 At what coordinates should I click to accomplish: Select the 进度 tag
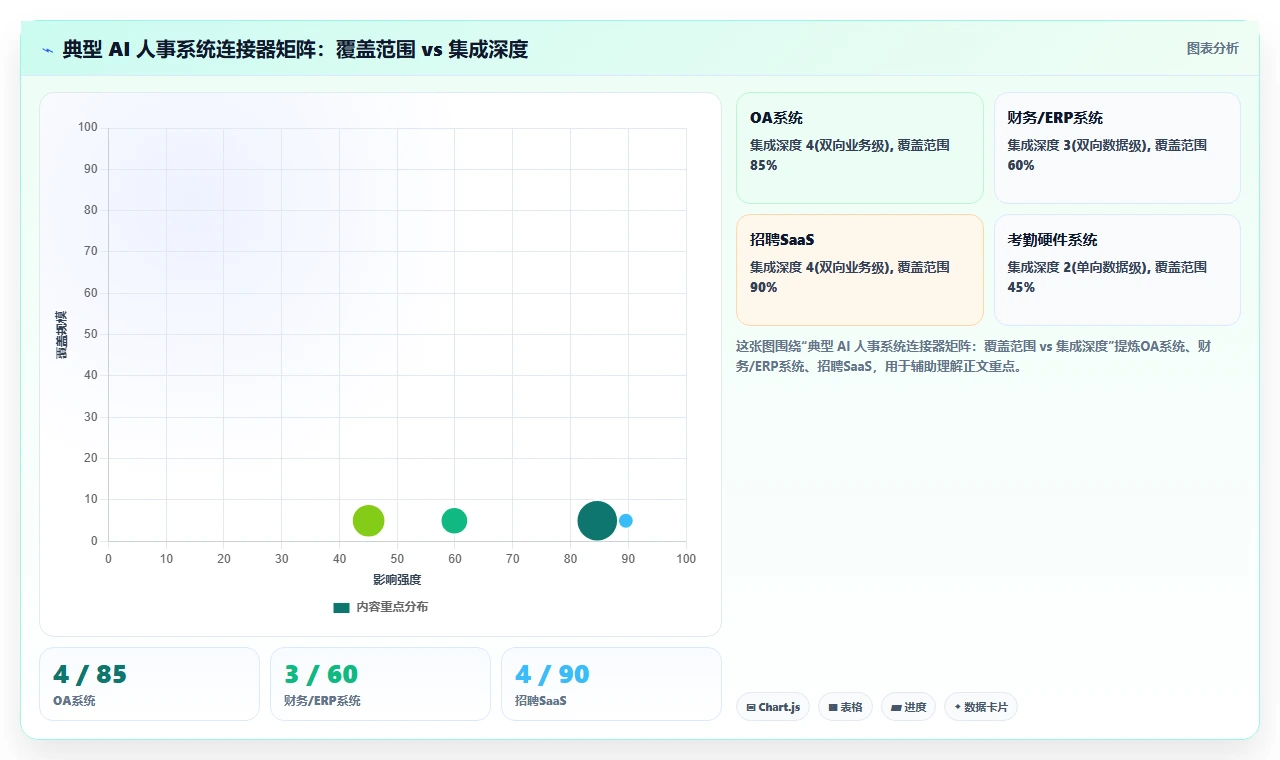(908, 707)
